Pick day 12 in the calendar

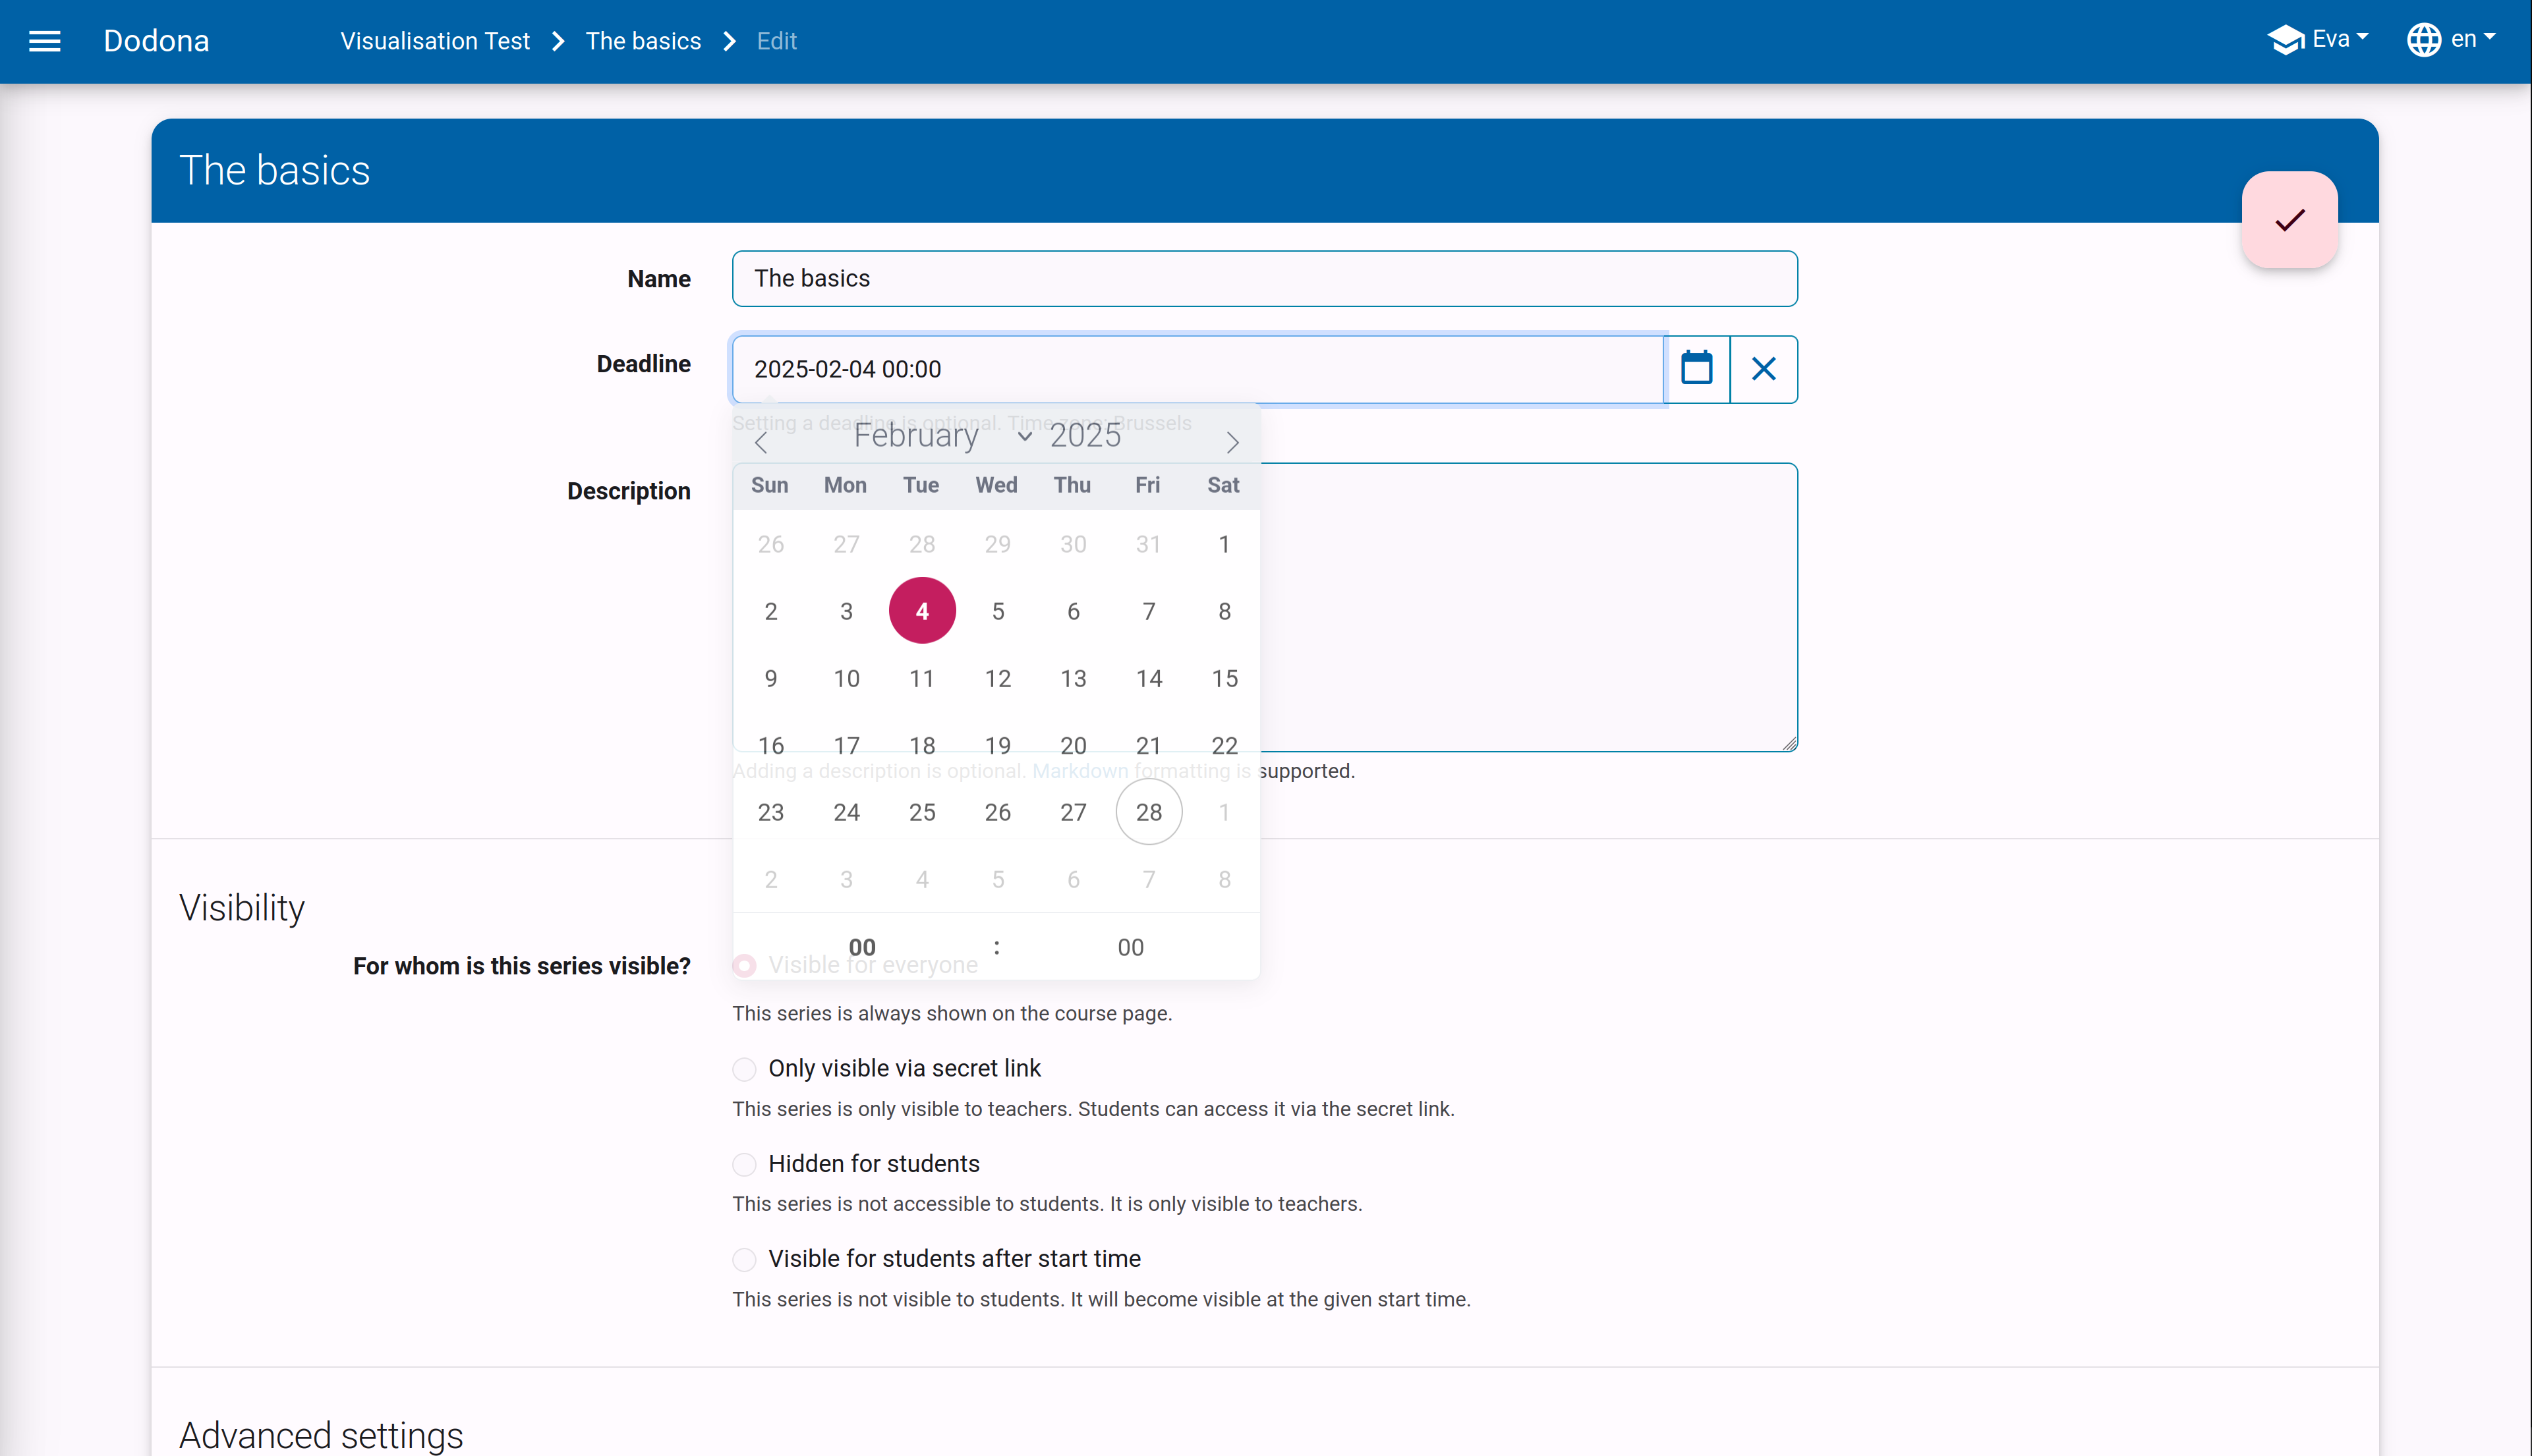pyautogui.click(x=998, y=678)
